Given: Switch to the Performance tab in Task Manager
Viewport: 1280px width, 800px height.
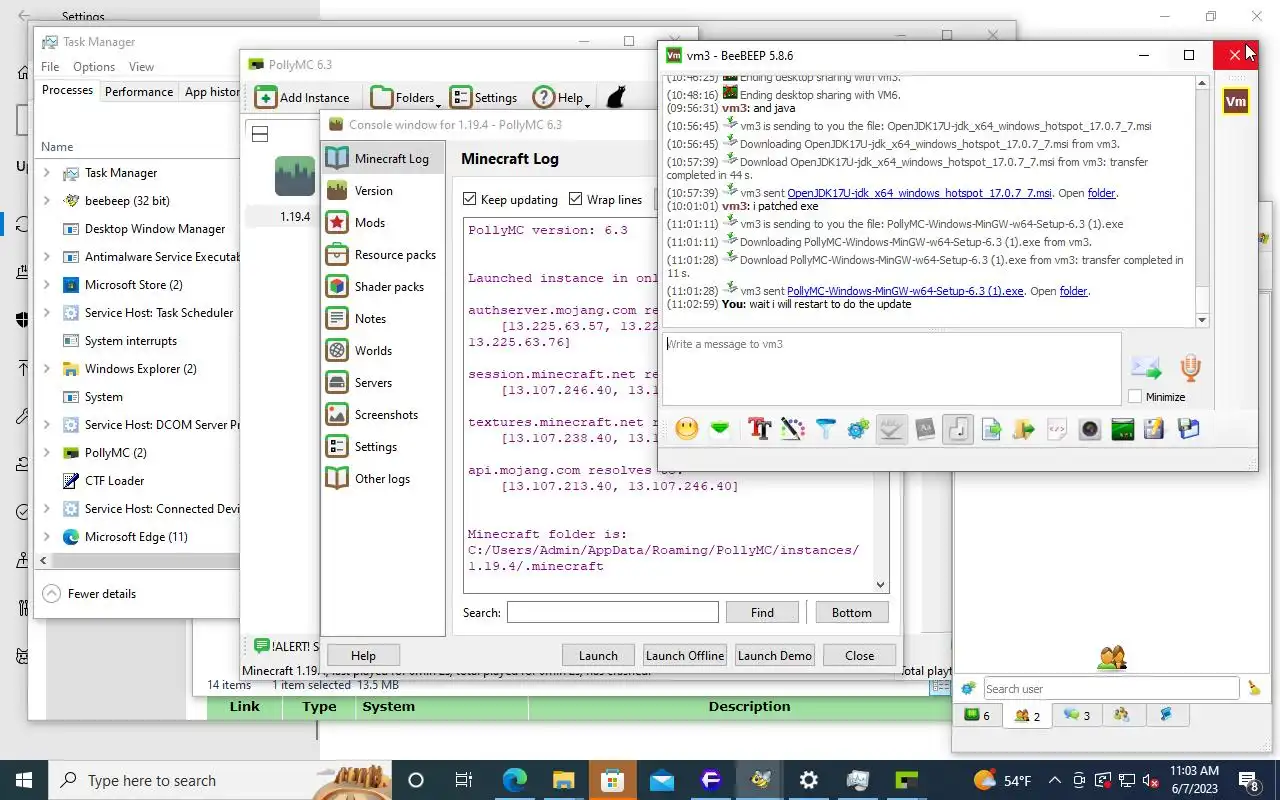Looking at the screenshot, I should point(139,91).
